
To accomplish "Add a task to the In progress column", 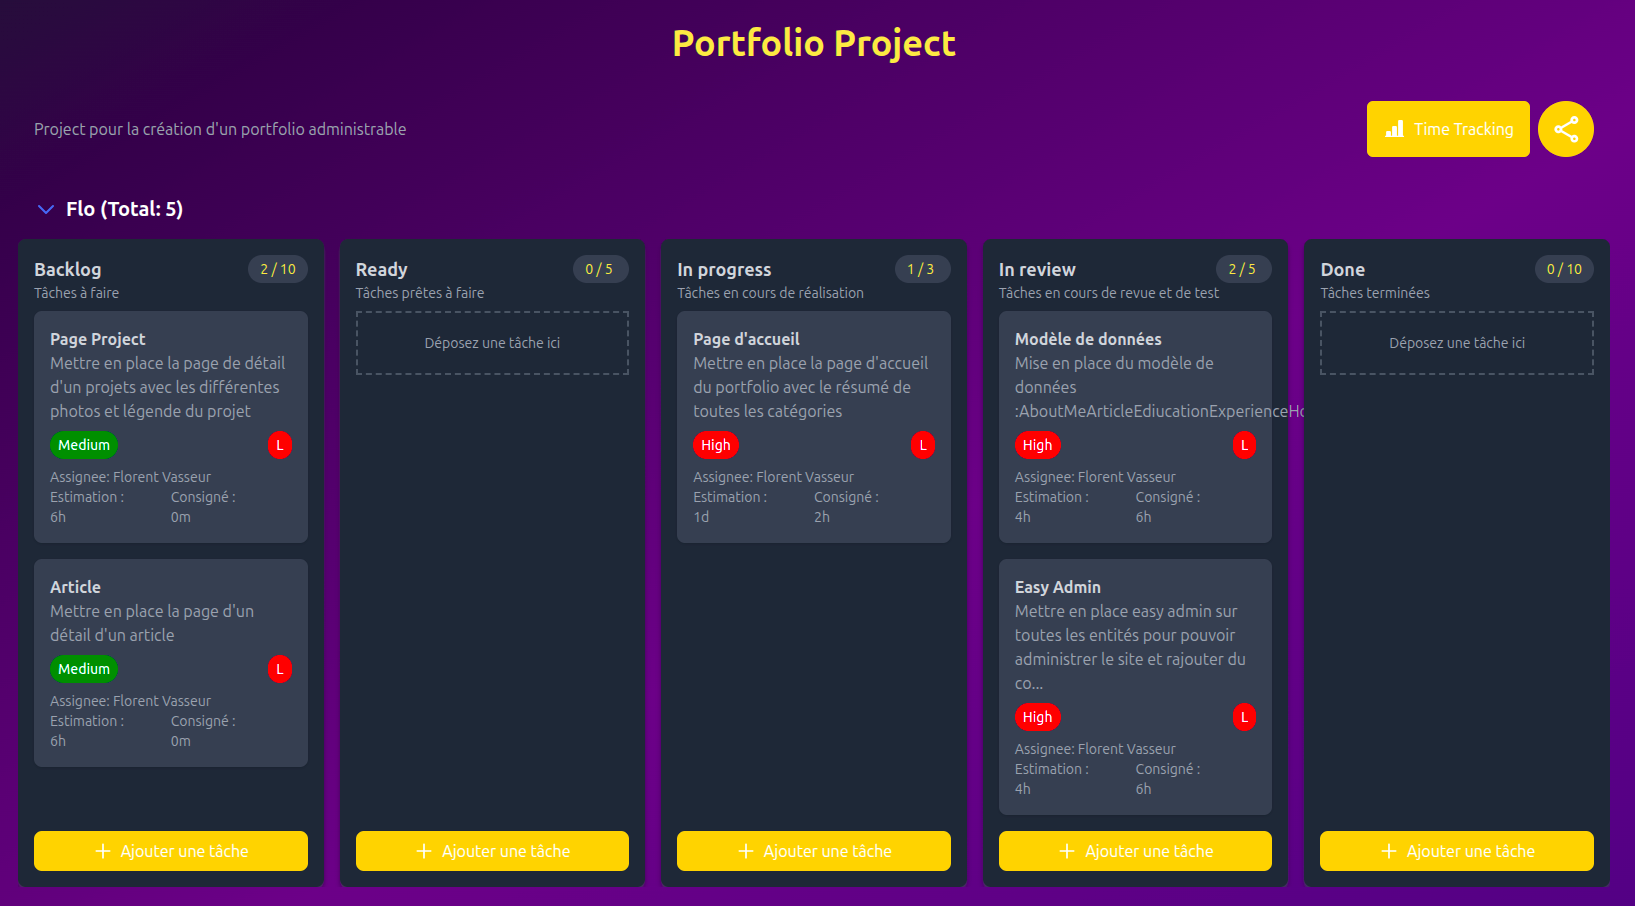I will pyautogui.click(x=814, y=851).
